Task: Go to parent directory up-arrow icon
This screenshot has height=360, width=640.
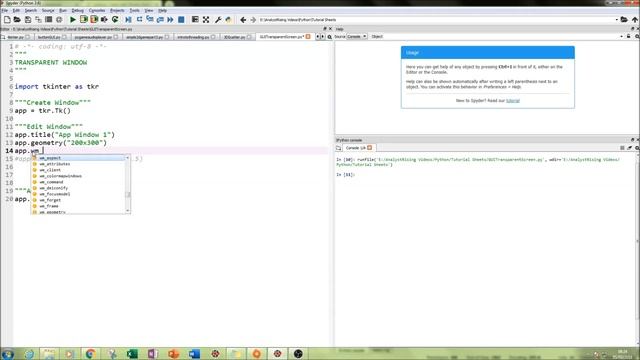Action: point(635,20)
